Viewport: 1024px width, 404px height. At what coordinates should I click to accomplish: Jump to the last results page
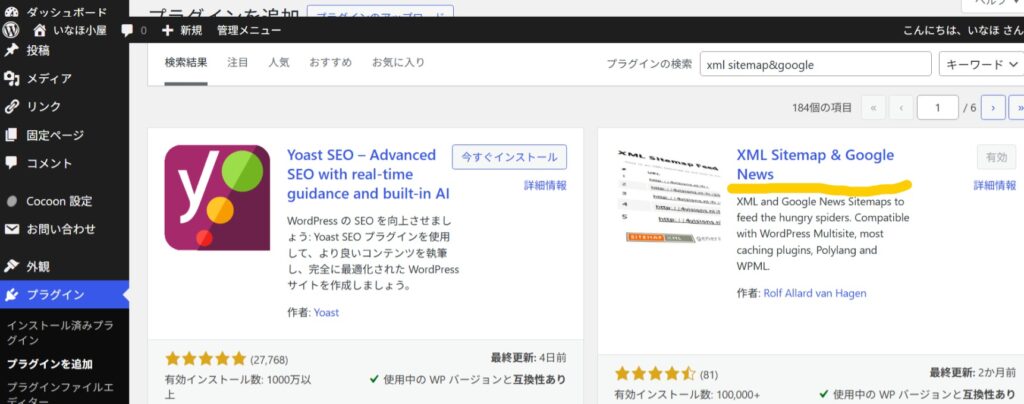[1017, 108]
